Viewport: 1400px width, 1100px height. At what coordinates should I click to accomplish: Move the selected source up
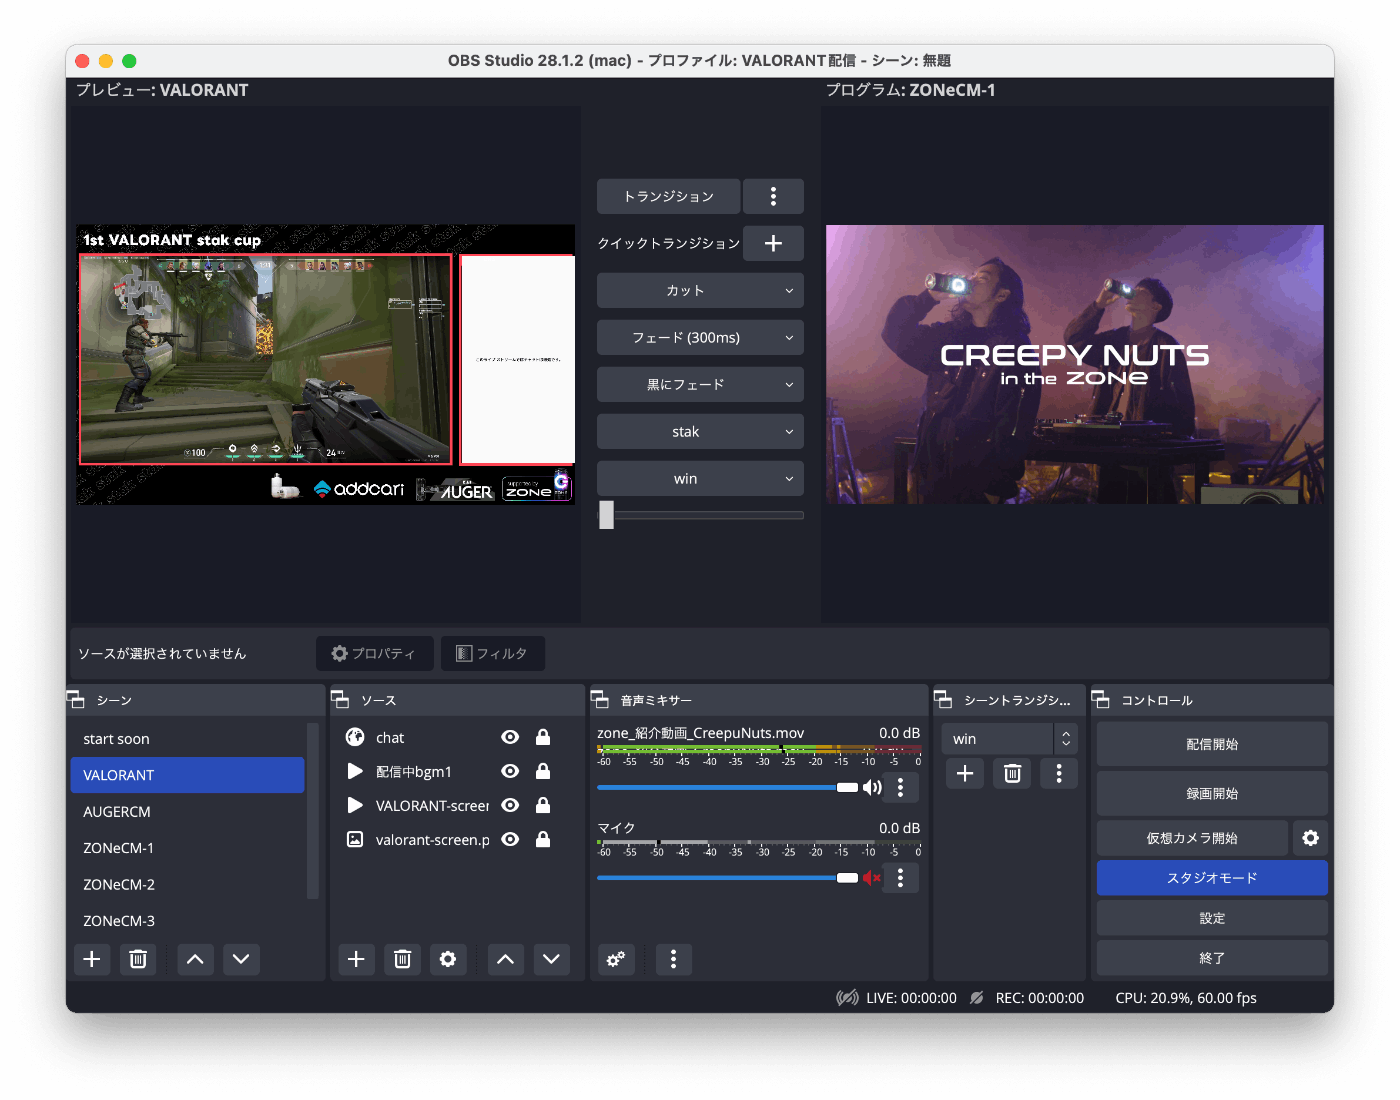pyautogui.click(x=505, y=959)
